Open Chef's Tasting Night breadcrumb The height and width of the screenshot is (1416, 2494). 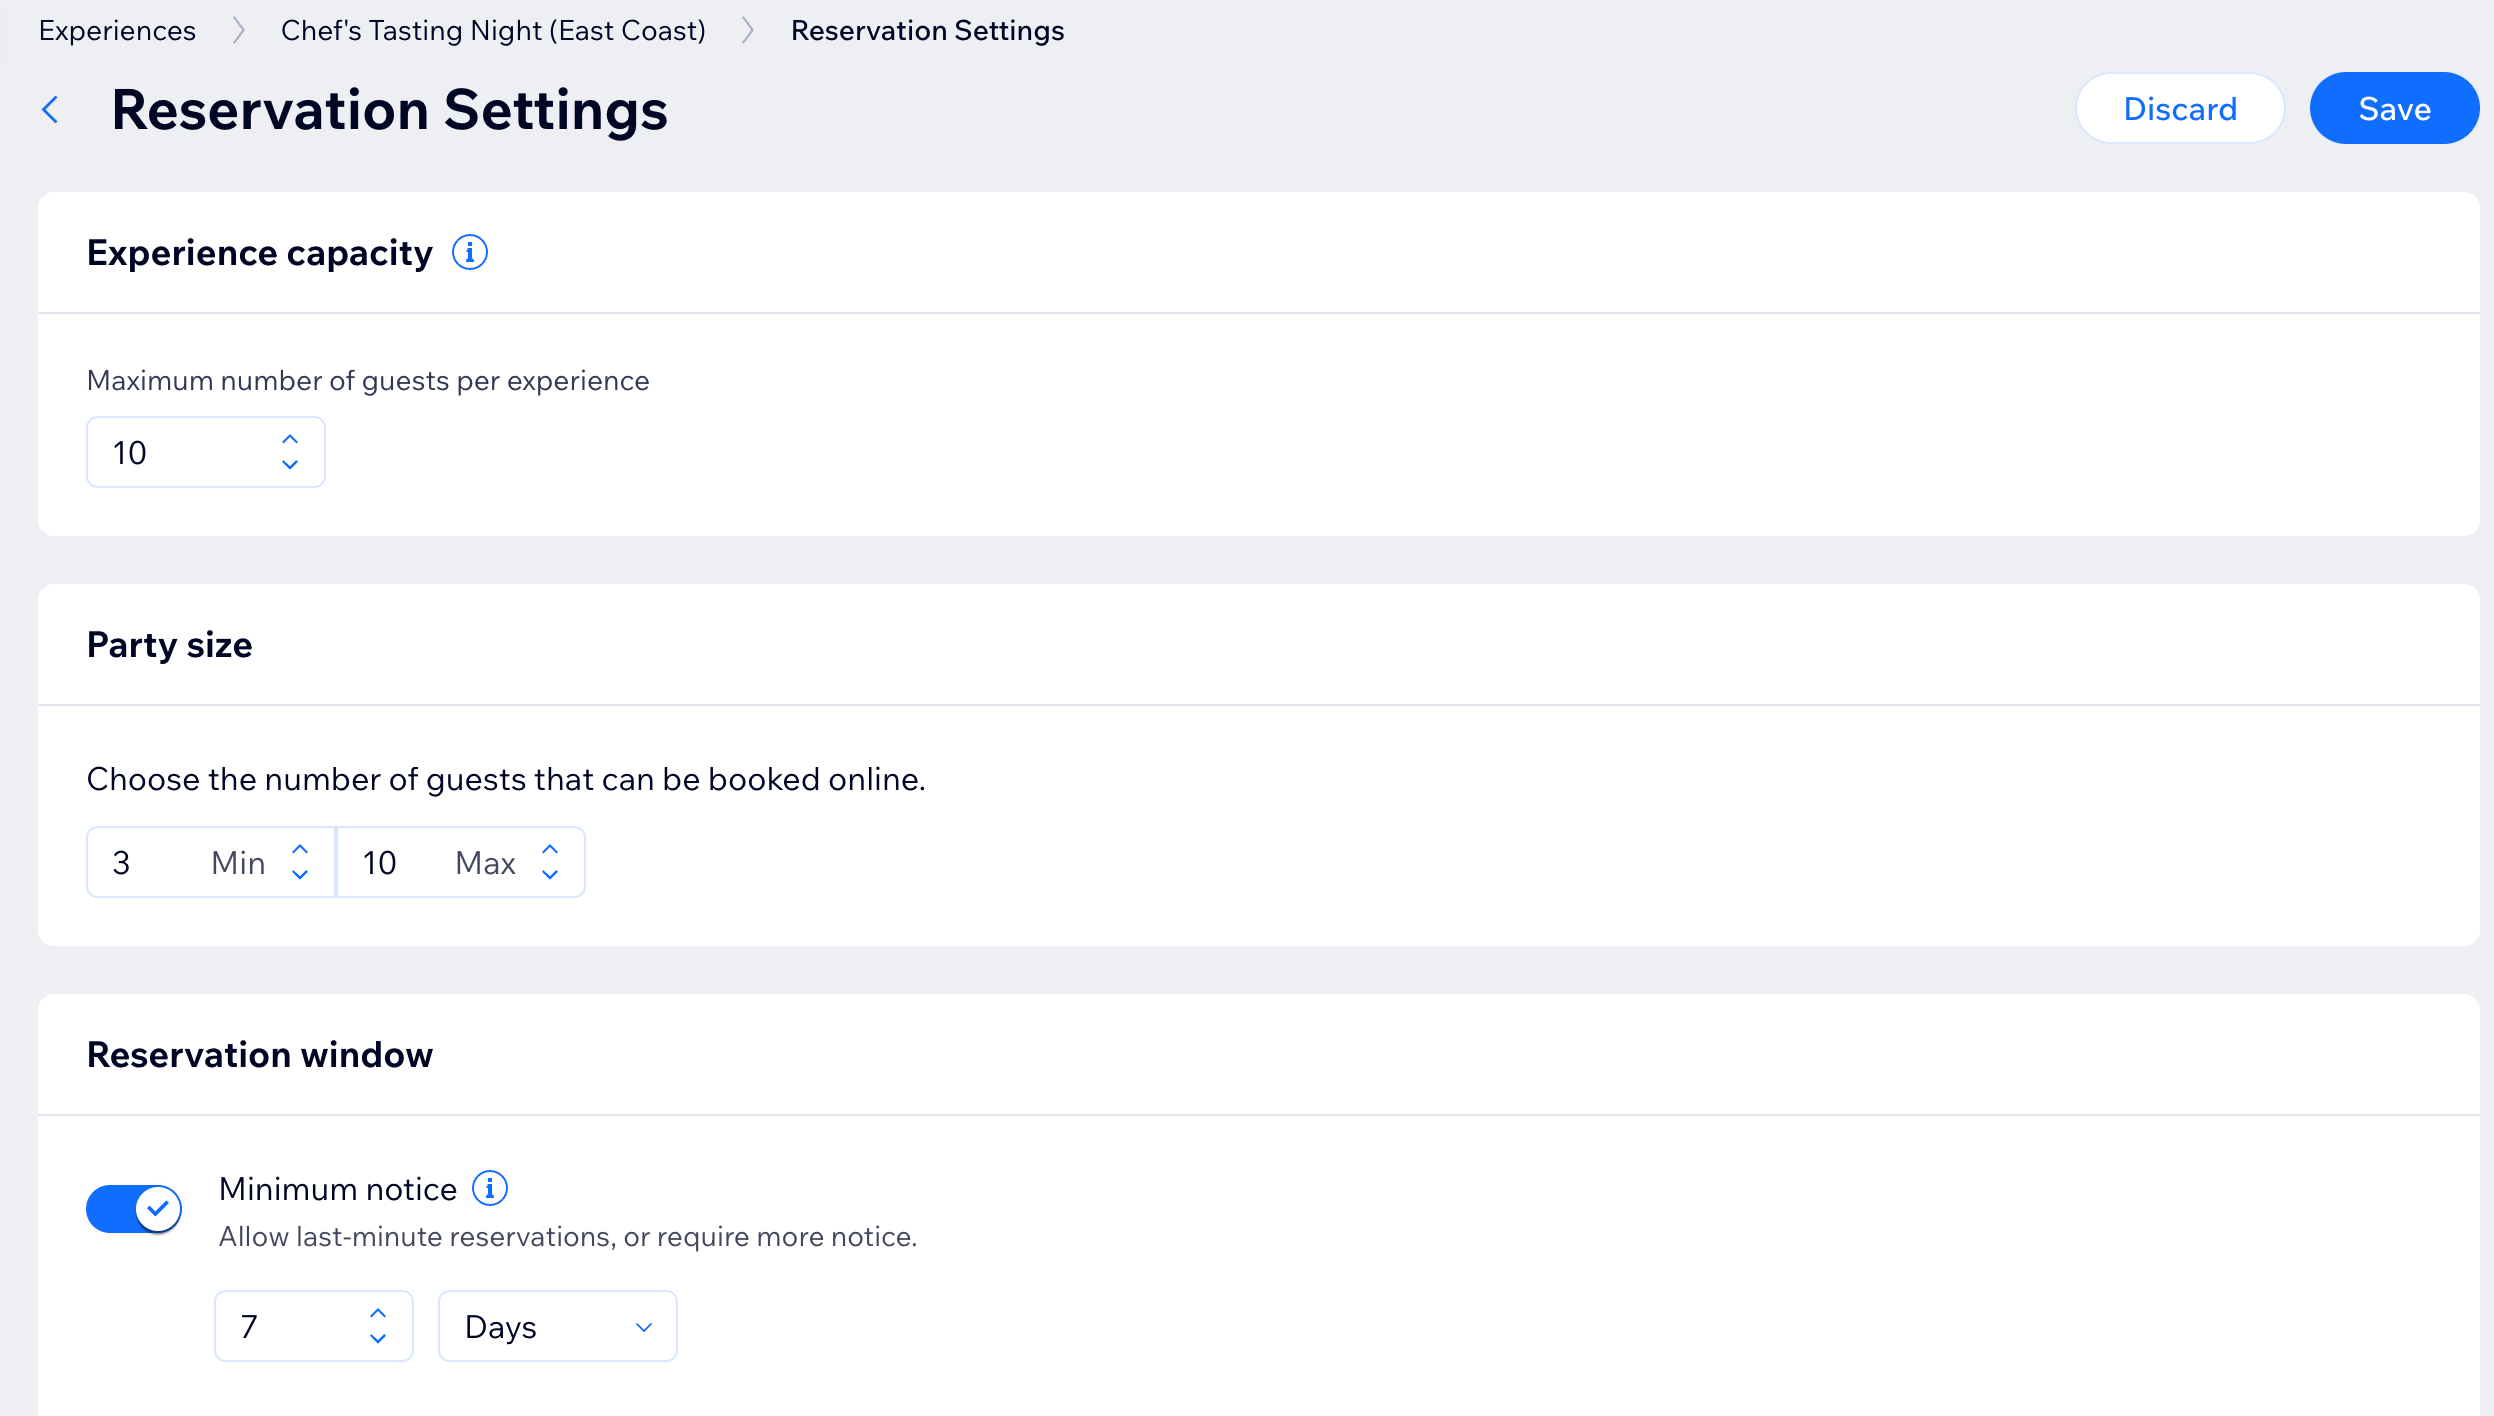click(493, 31)
